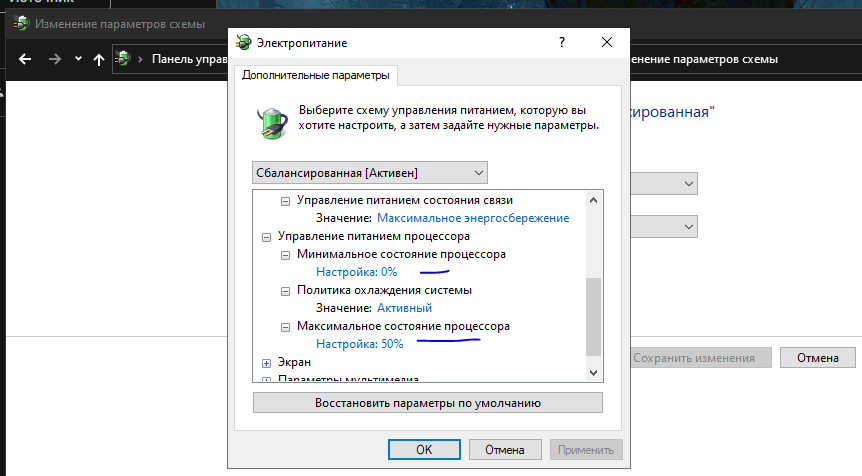
Task: Click the Активный cooling policy value
Action: tap(404, 308)
